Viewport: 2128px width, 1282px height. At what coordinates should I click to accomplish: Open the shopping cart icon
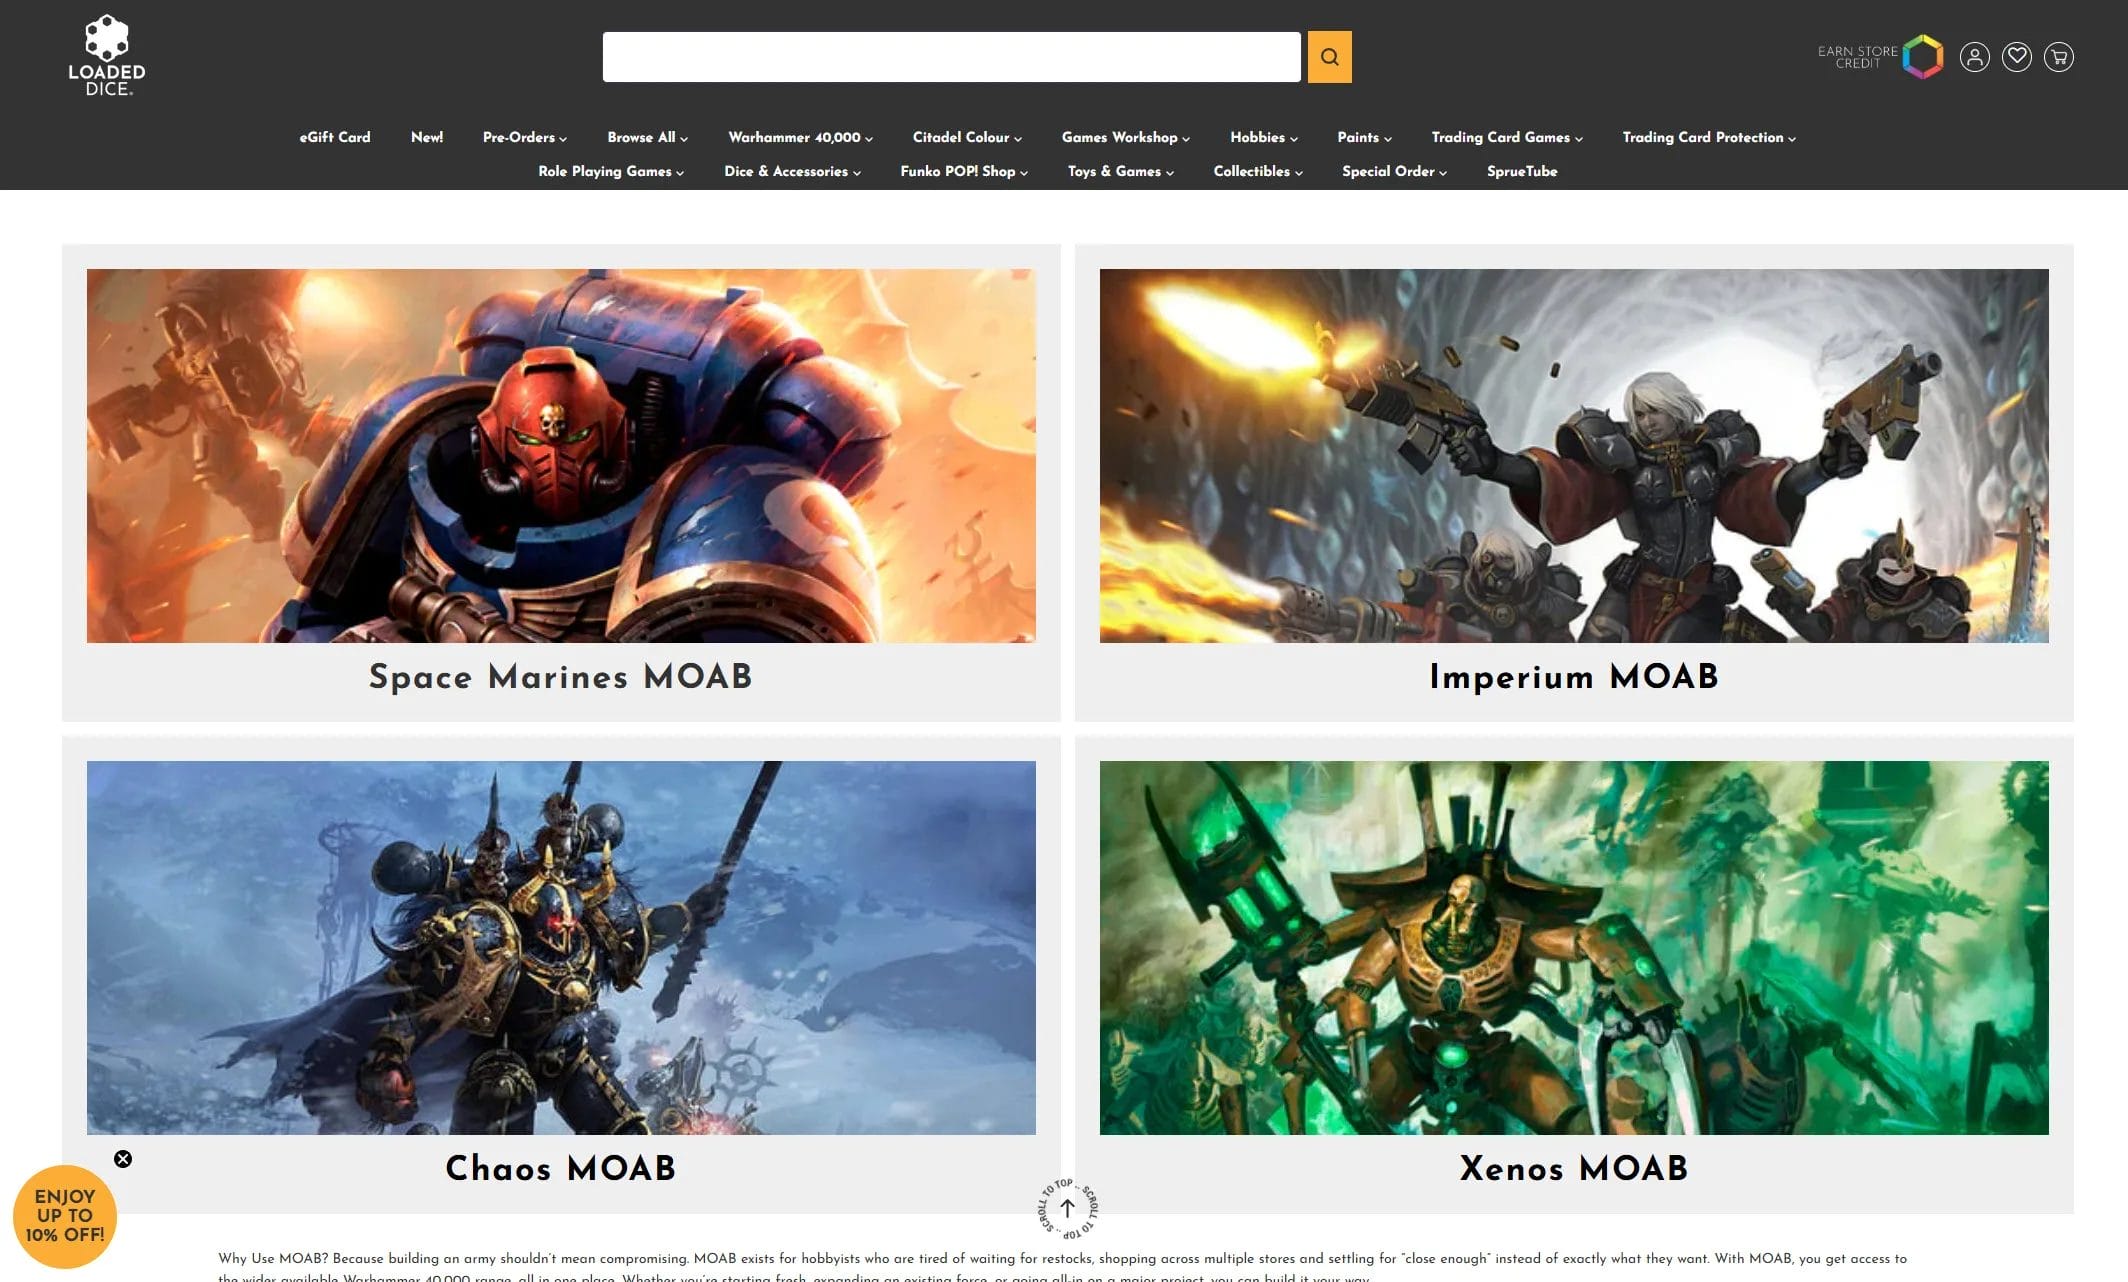[x=2058, y=57]
